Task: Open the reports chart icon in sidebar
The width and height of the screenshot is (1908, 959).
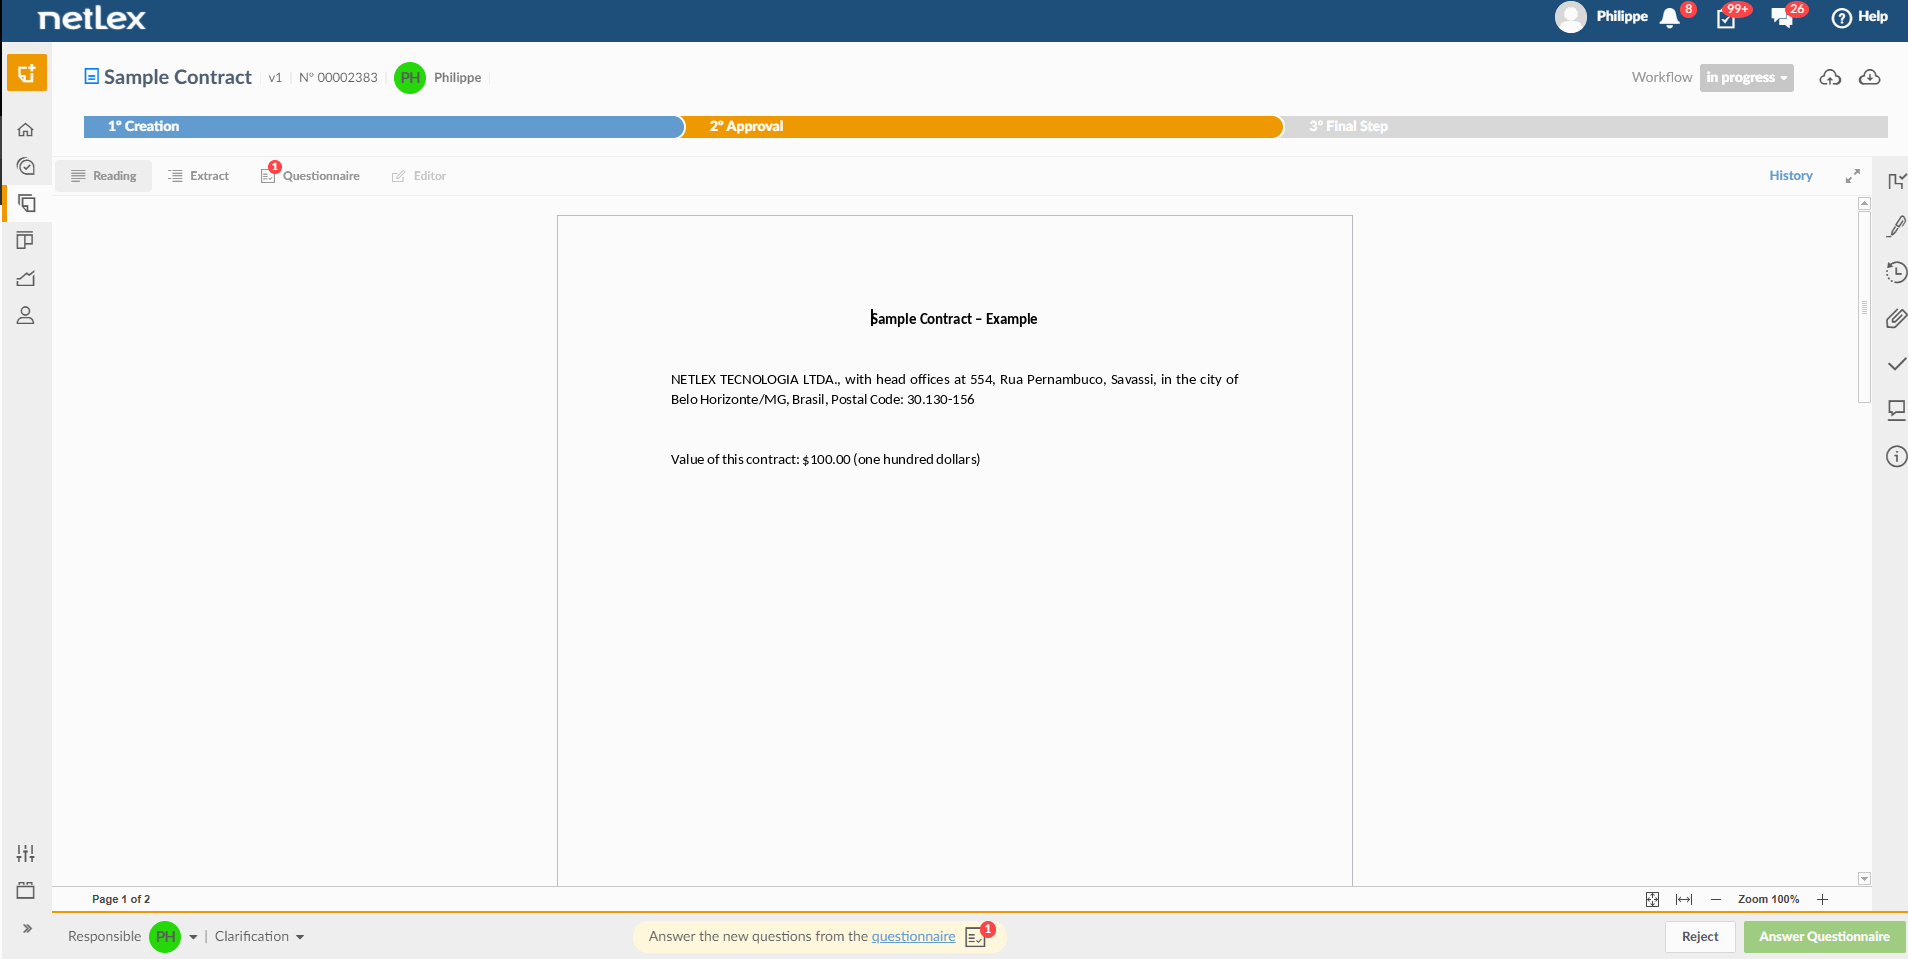Action: pos(26,278)
